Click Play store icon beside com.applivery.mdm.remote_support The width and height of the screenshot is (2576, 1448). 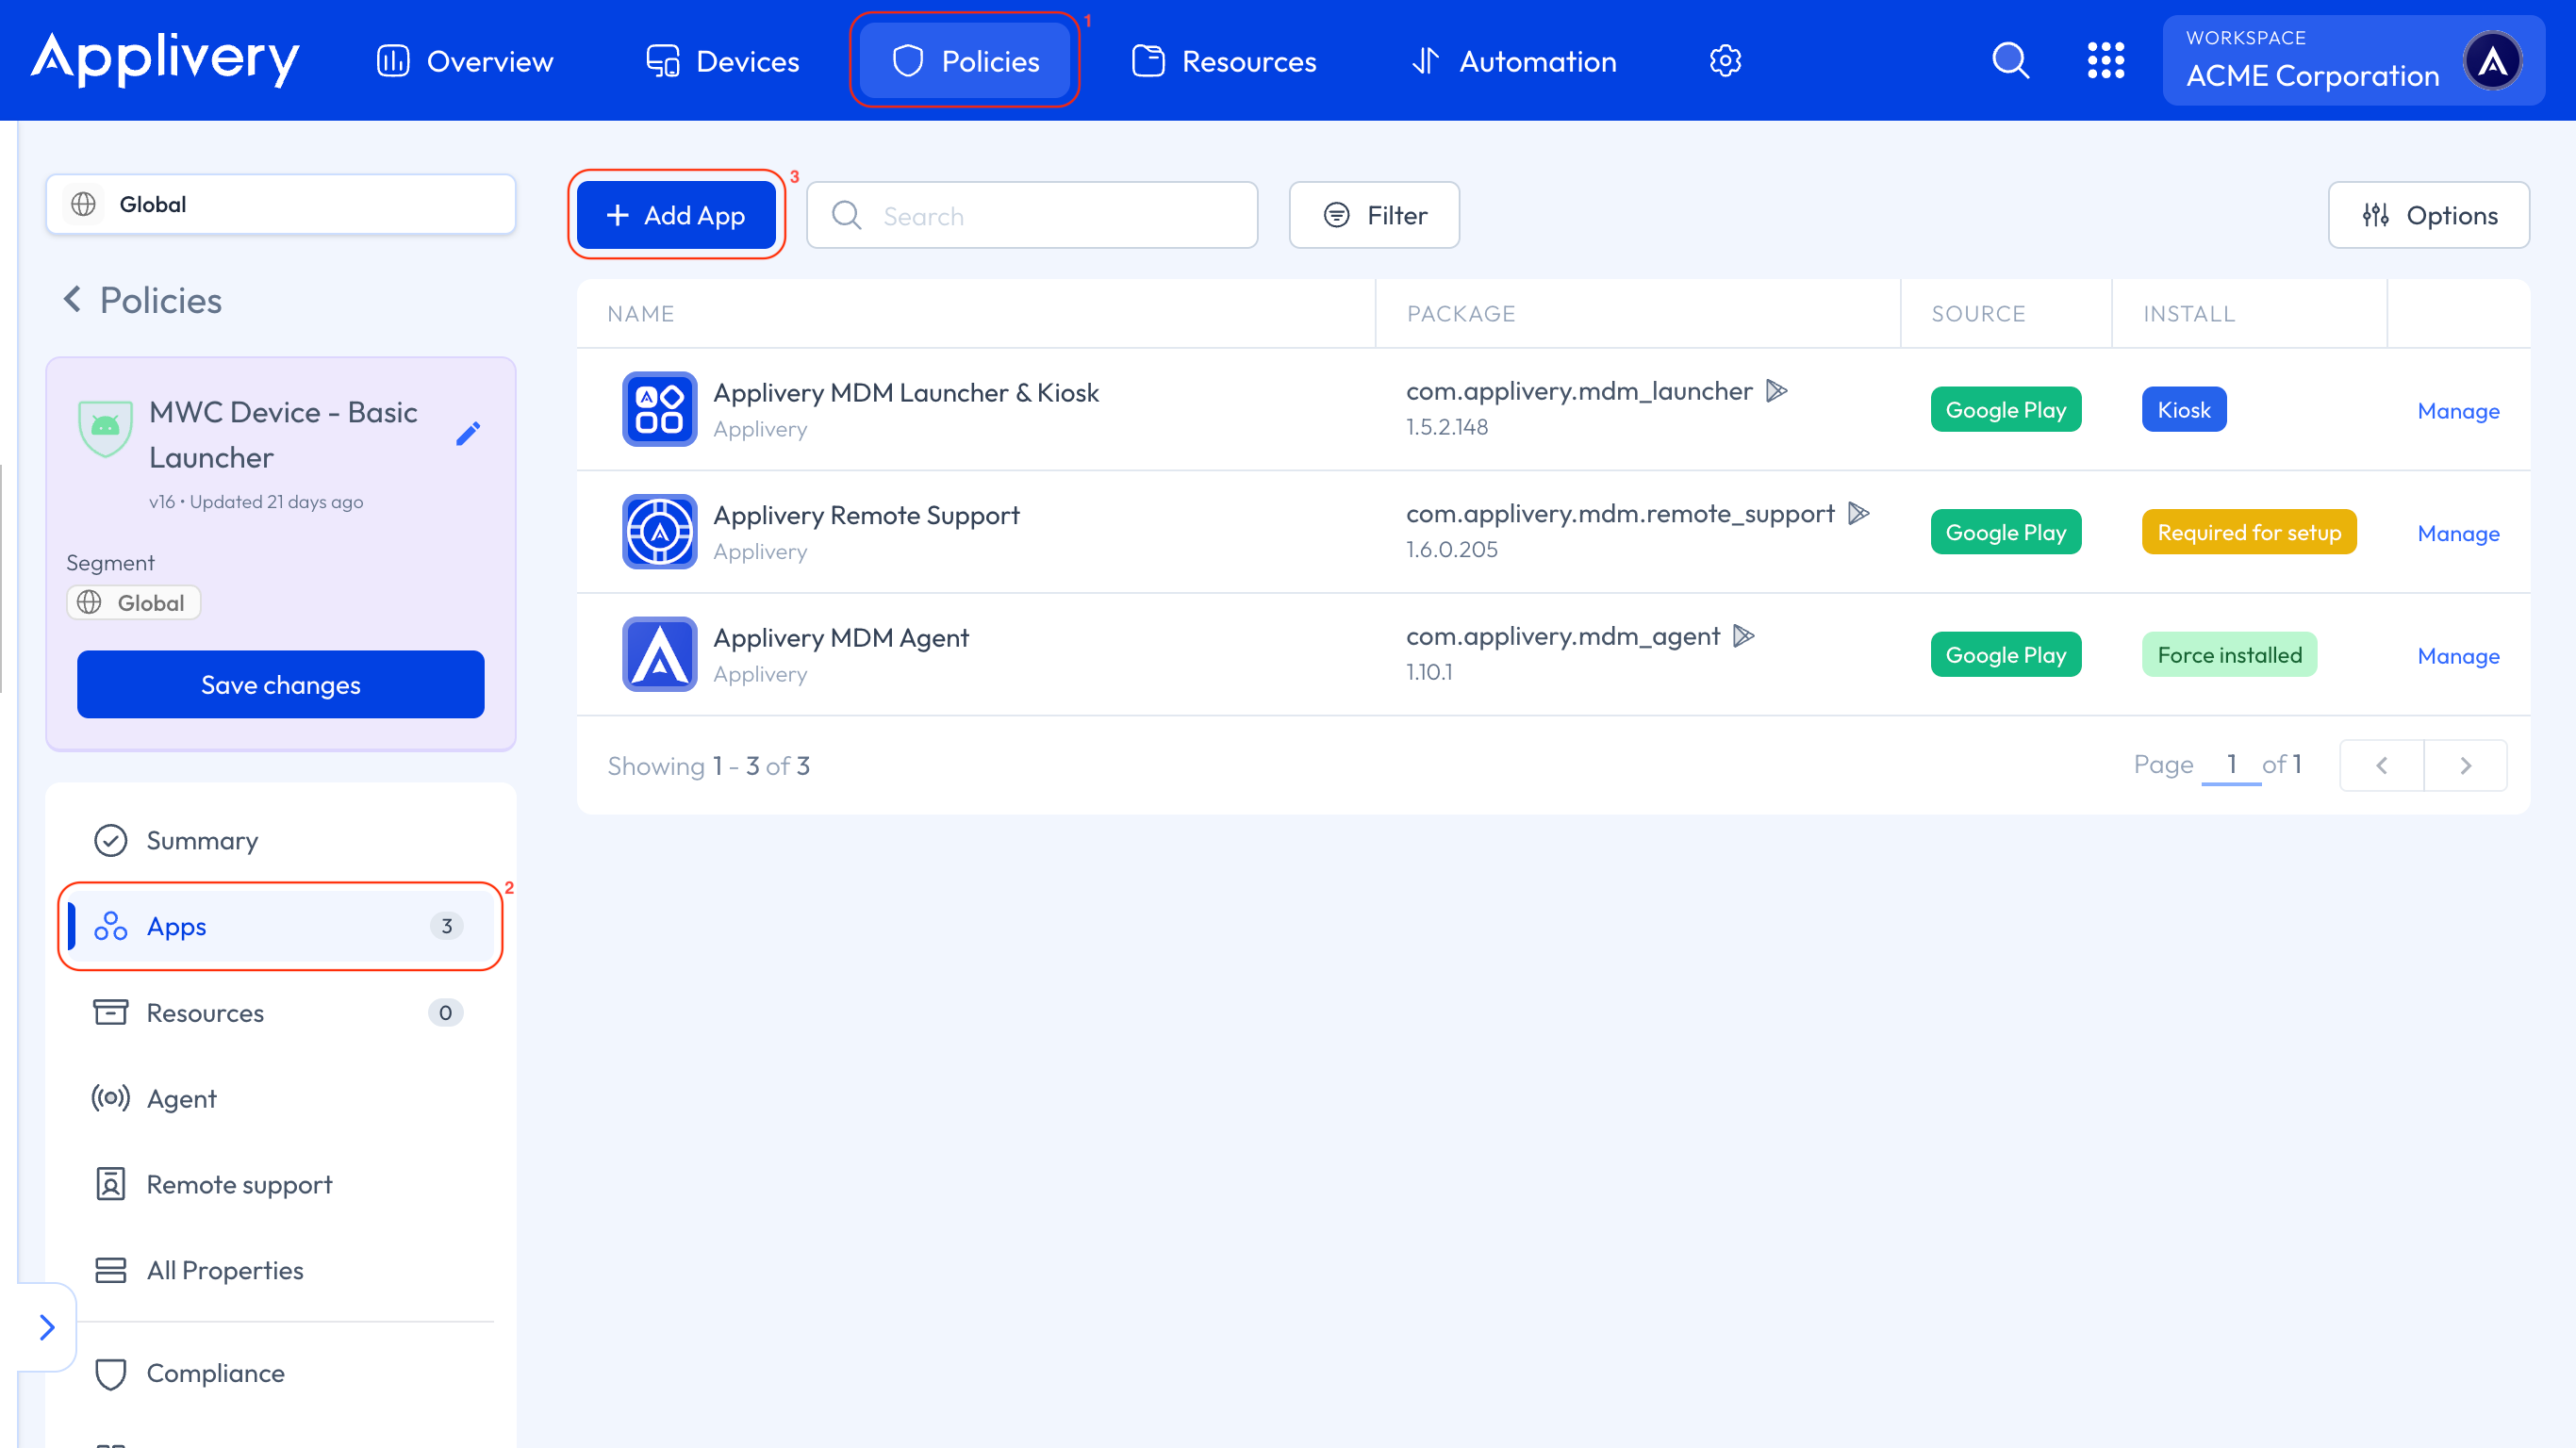click(1858, 514)
